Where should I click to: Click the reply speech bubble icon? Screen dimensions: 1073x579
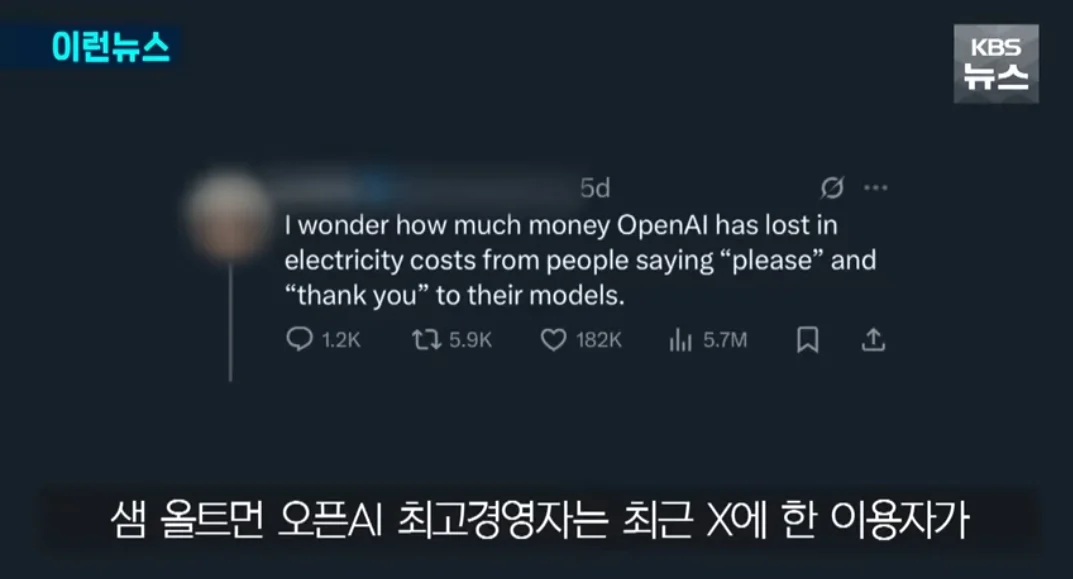pos(299,339)
